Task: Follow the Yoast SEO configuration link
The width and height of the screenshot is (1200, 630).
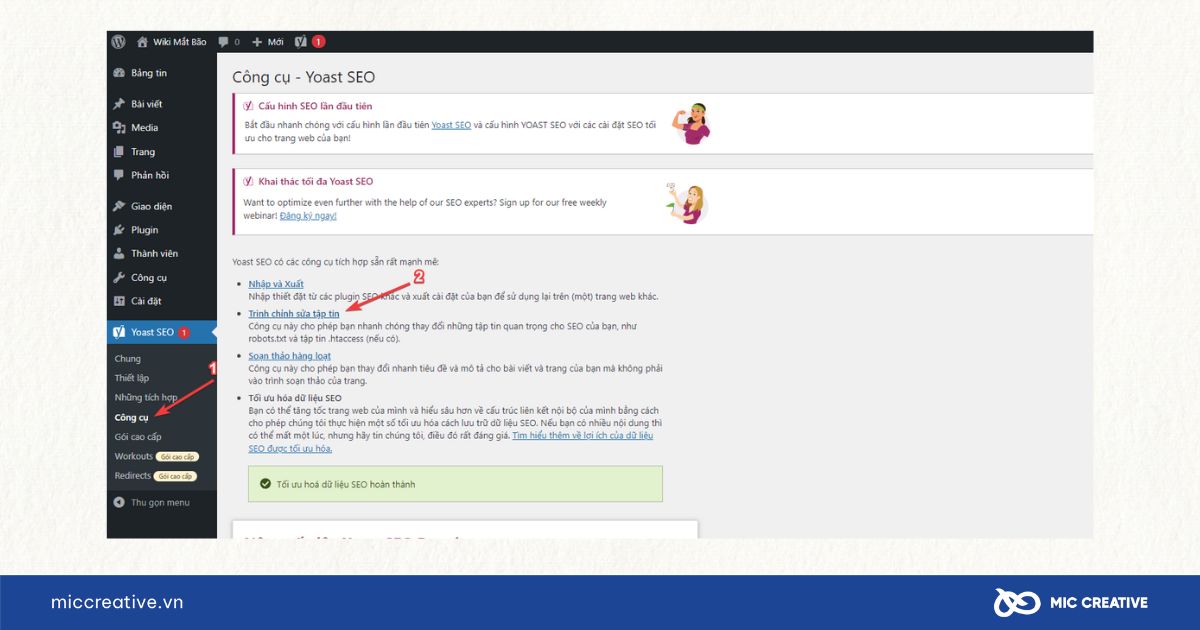Action: coord(451,125)
